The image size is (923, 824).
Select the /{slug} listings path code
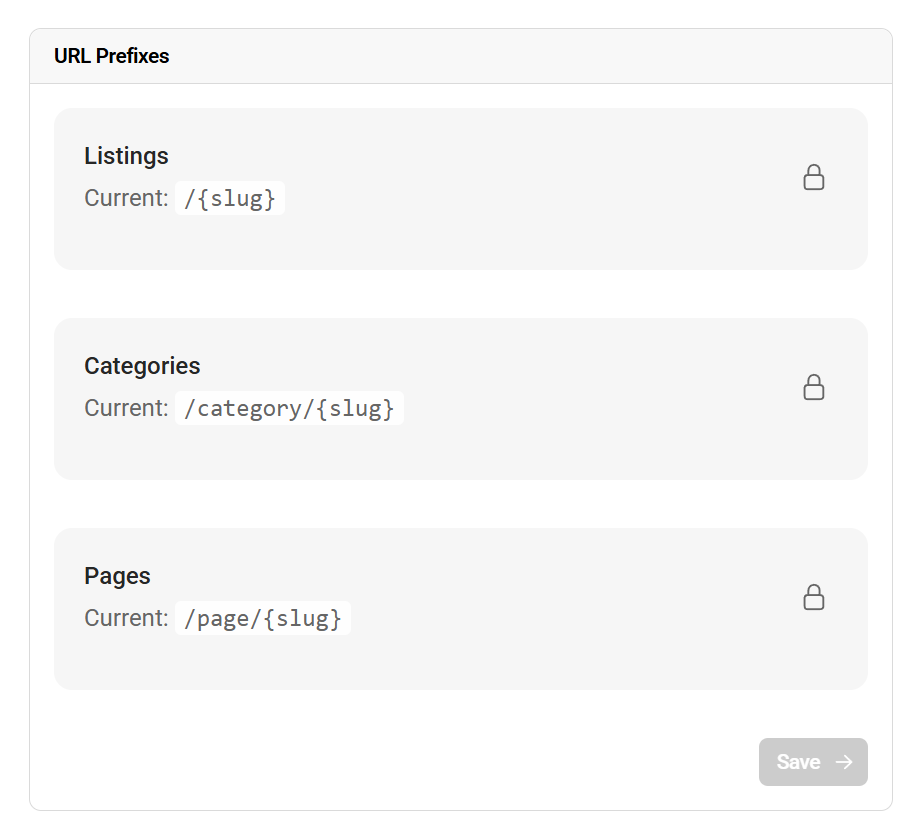tap(230, 198)
